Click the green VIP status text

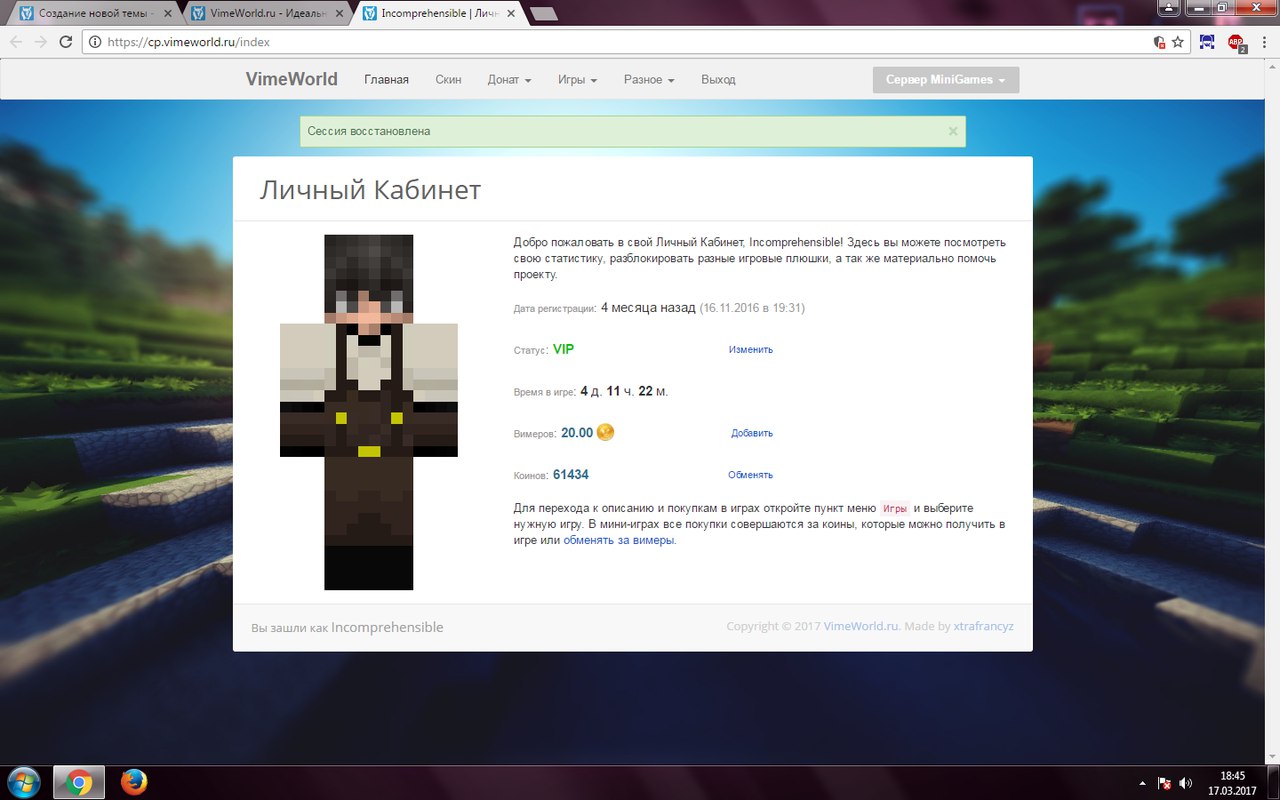(563, 349)
